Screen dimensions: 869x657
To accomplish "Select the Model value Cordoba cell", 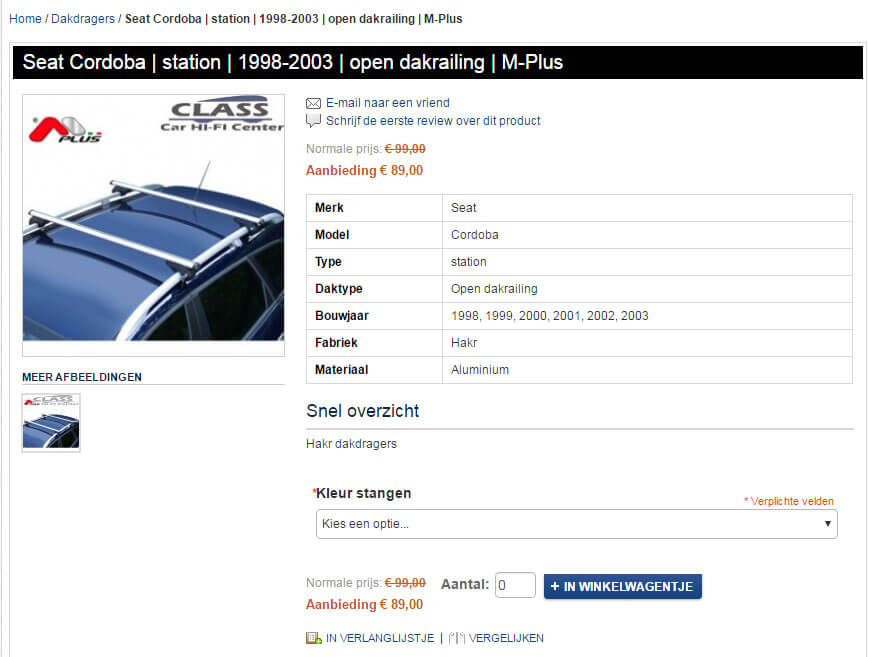I will coord(647,235).
